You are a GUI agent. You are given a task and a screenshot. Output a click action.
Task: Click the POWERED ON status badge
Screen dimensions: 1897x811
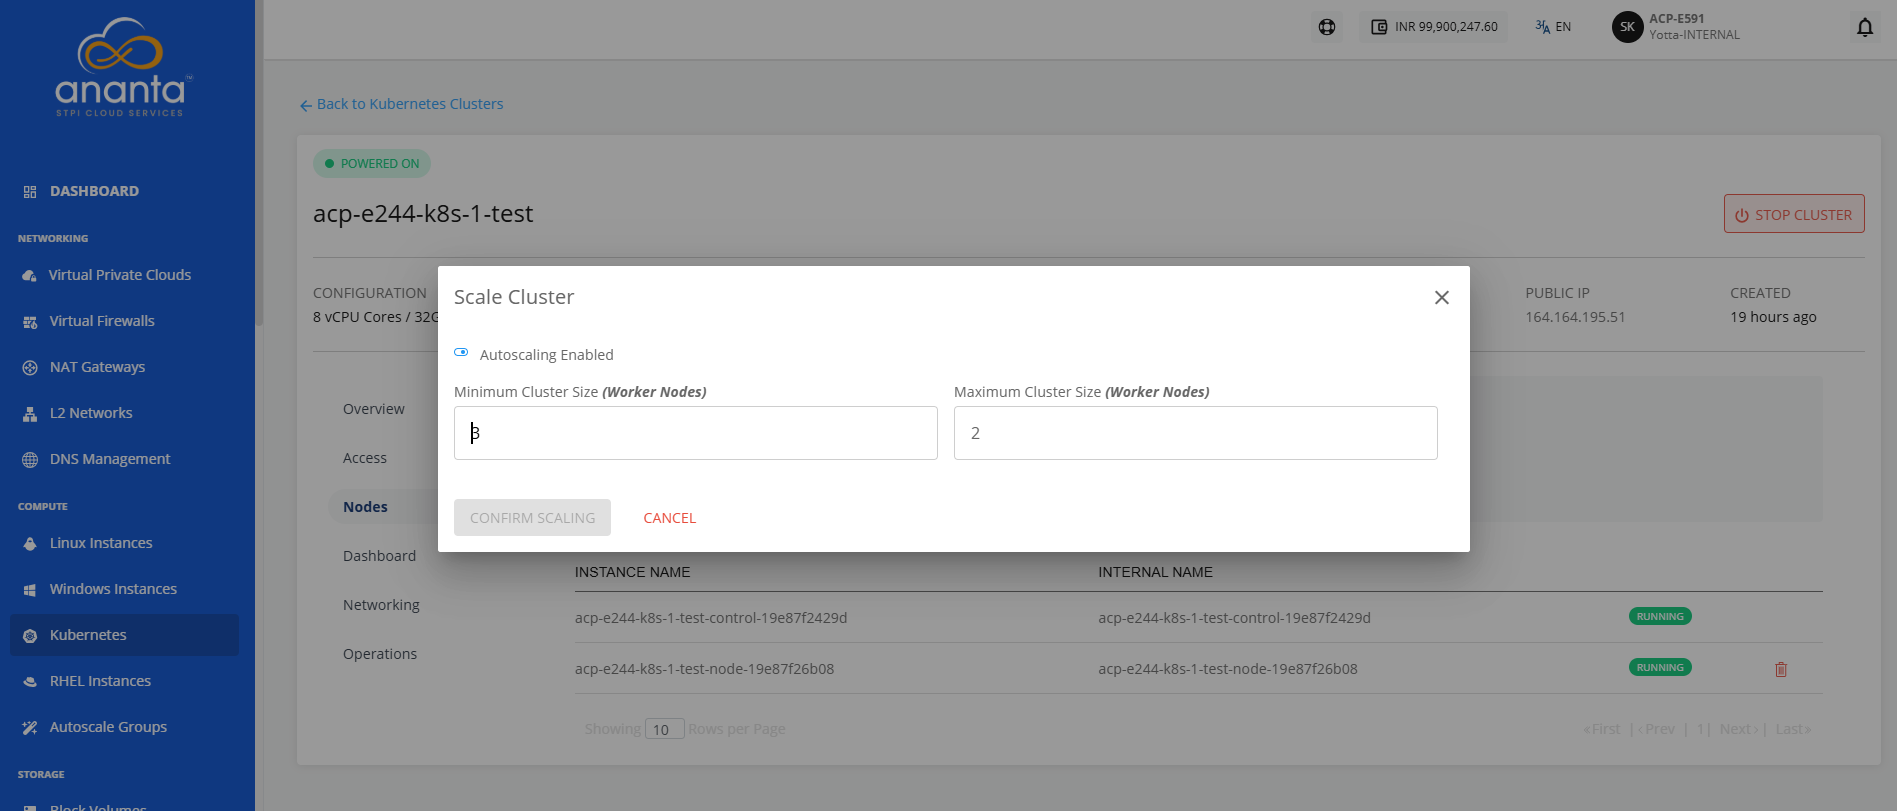(372, 164)
